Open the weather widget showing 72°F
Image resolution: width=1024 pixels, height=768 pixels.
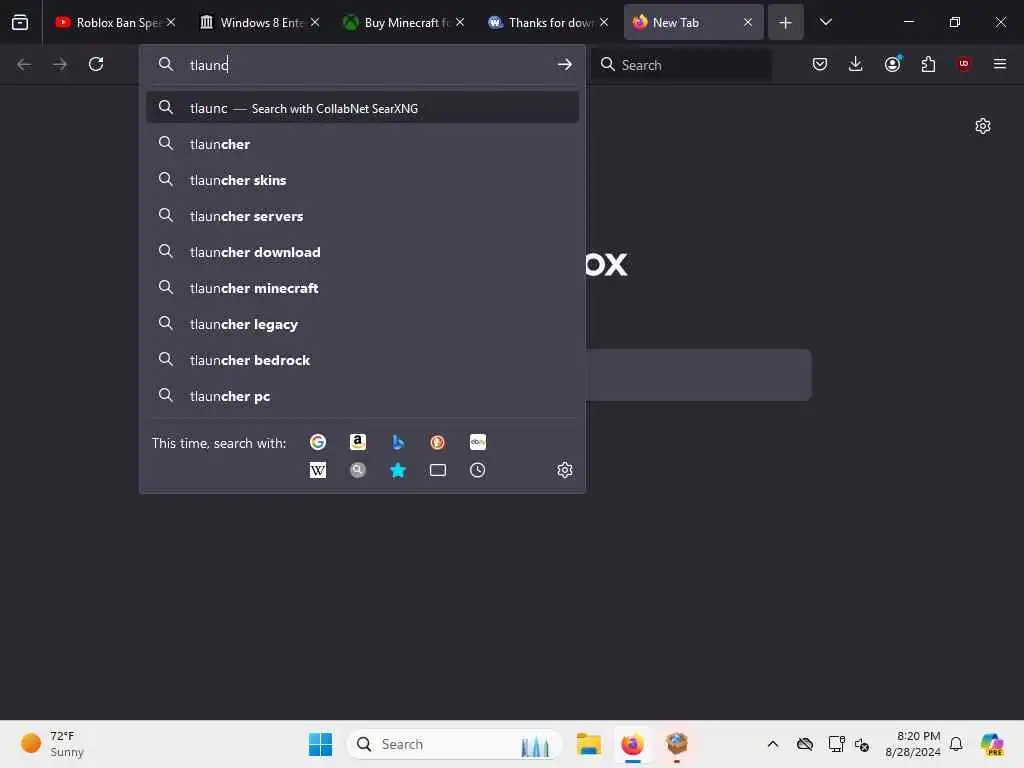pos(53,744)
